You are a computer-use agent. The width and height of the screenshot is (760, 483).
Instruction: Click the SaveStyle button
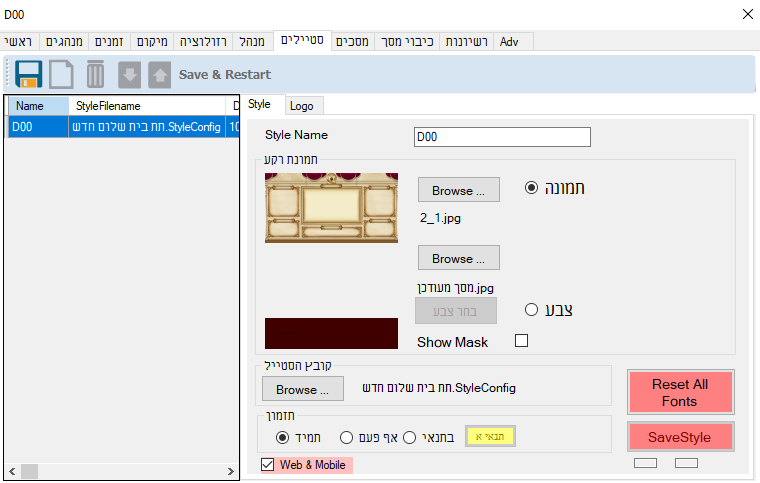680,437
